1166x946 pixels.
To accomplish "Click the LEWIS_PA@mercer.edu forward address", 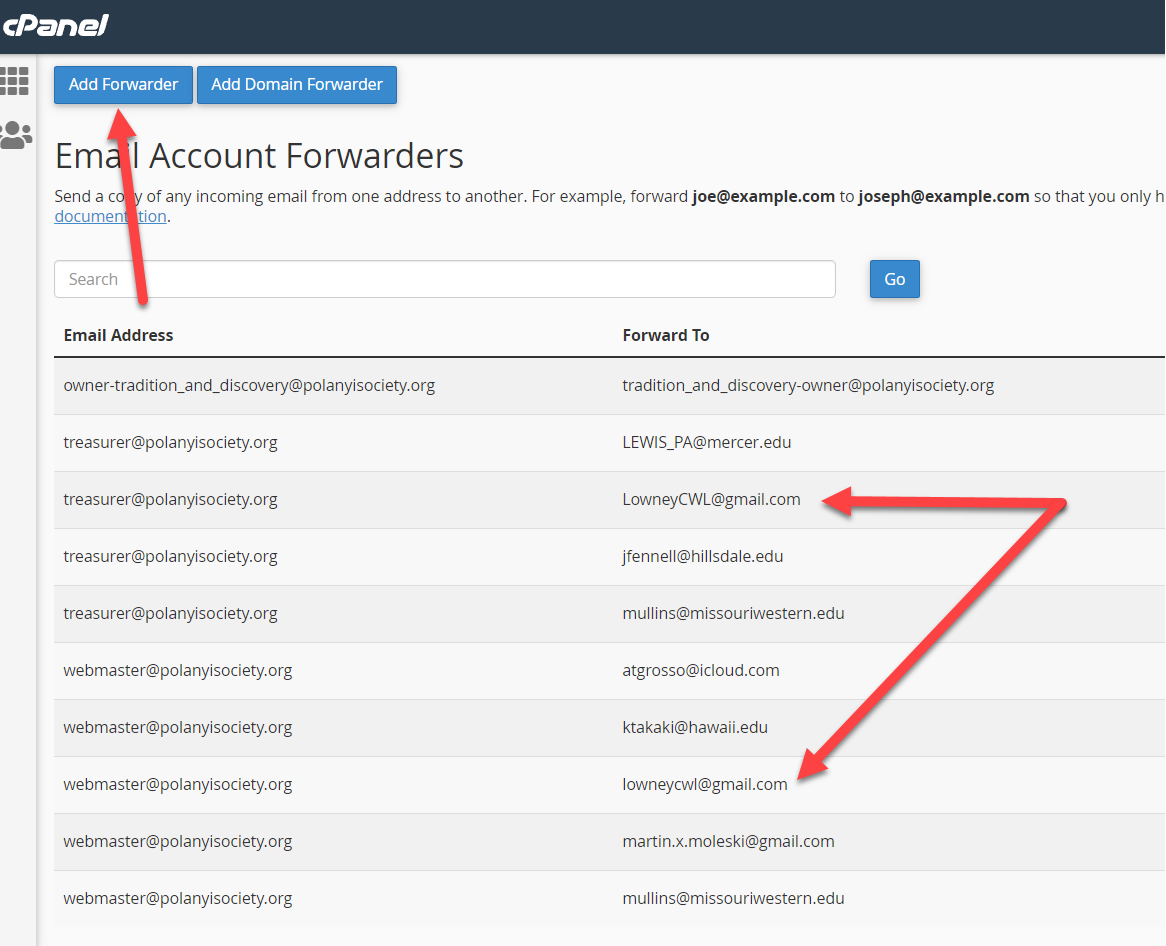I will coord(706,442).
